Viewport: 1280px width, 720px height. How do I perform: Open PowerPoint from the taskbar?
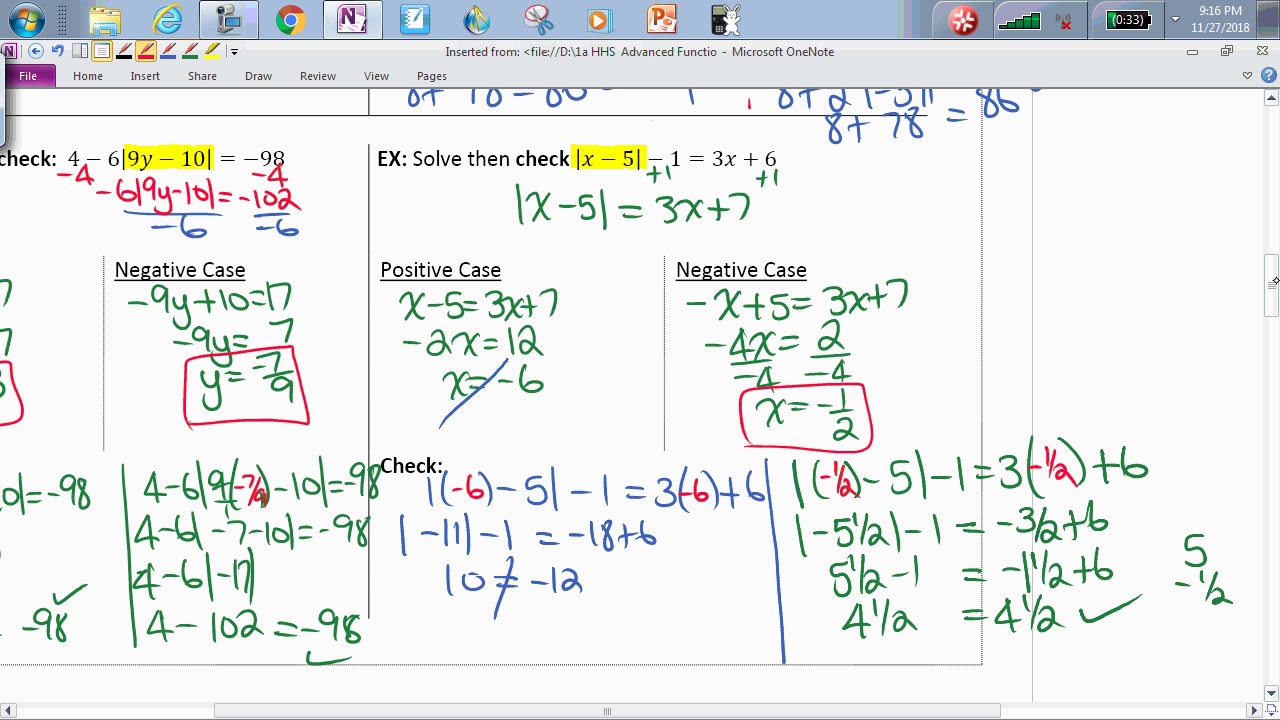coord(662,20)
